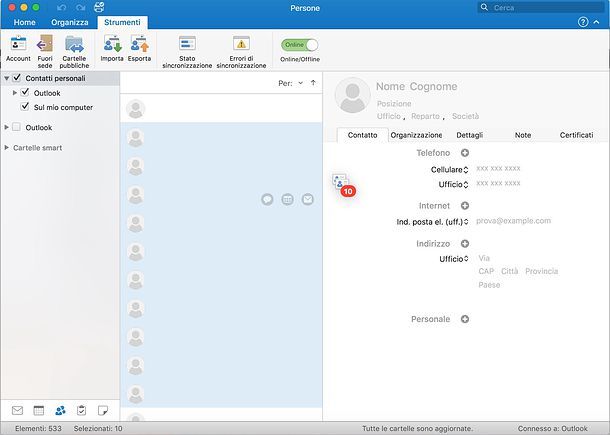This screenshot has width=610, height=435.
Task: Add a new Telefono entry with plus button
Action: point(464,153)
